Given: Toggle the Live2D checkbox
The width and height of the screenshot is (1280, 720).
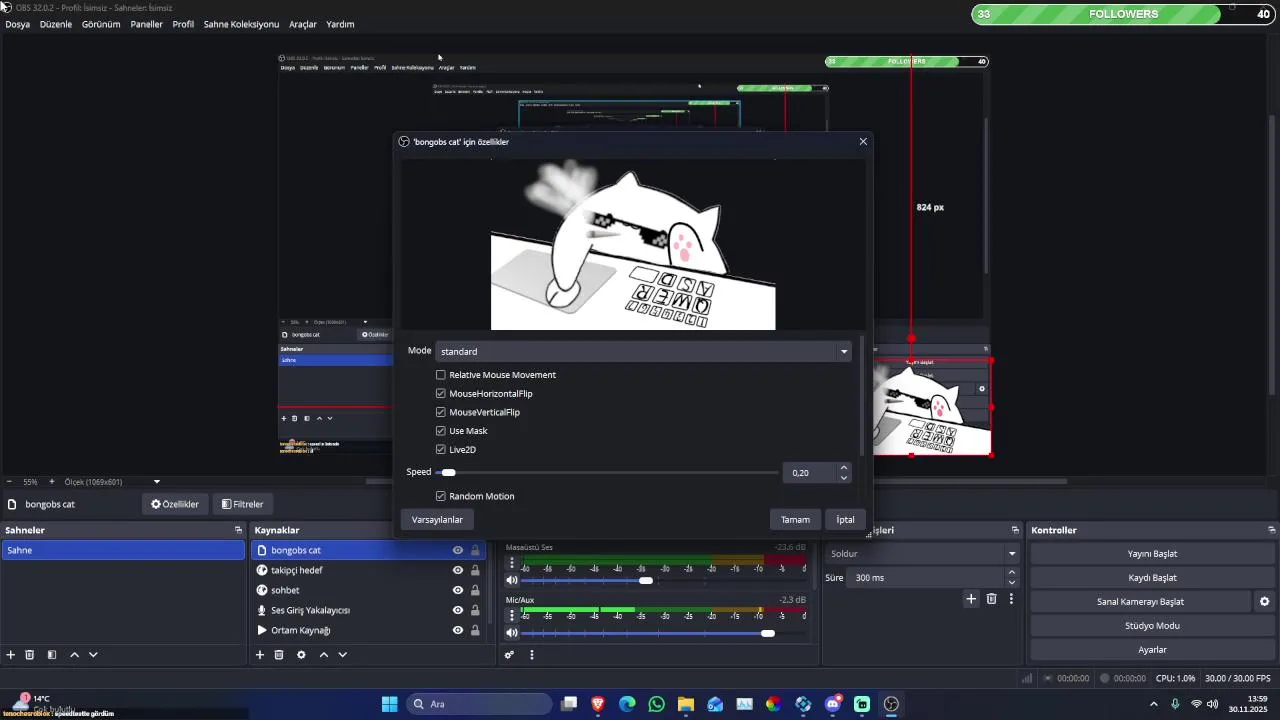Looking at the screenshot, I should (x=440, y=450).
